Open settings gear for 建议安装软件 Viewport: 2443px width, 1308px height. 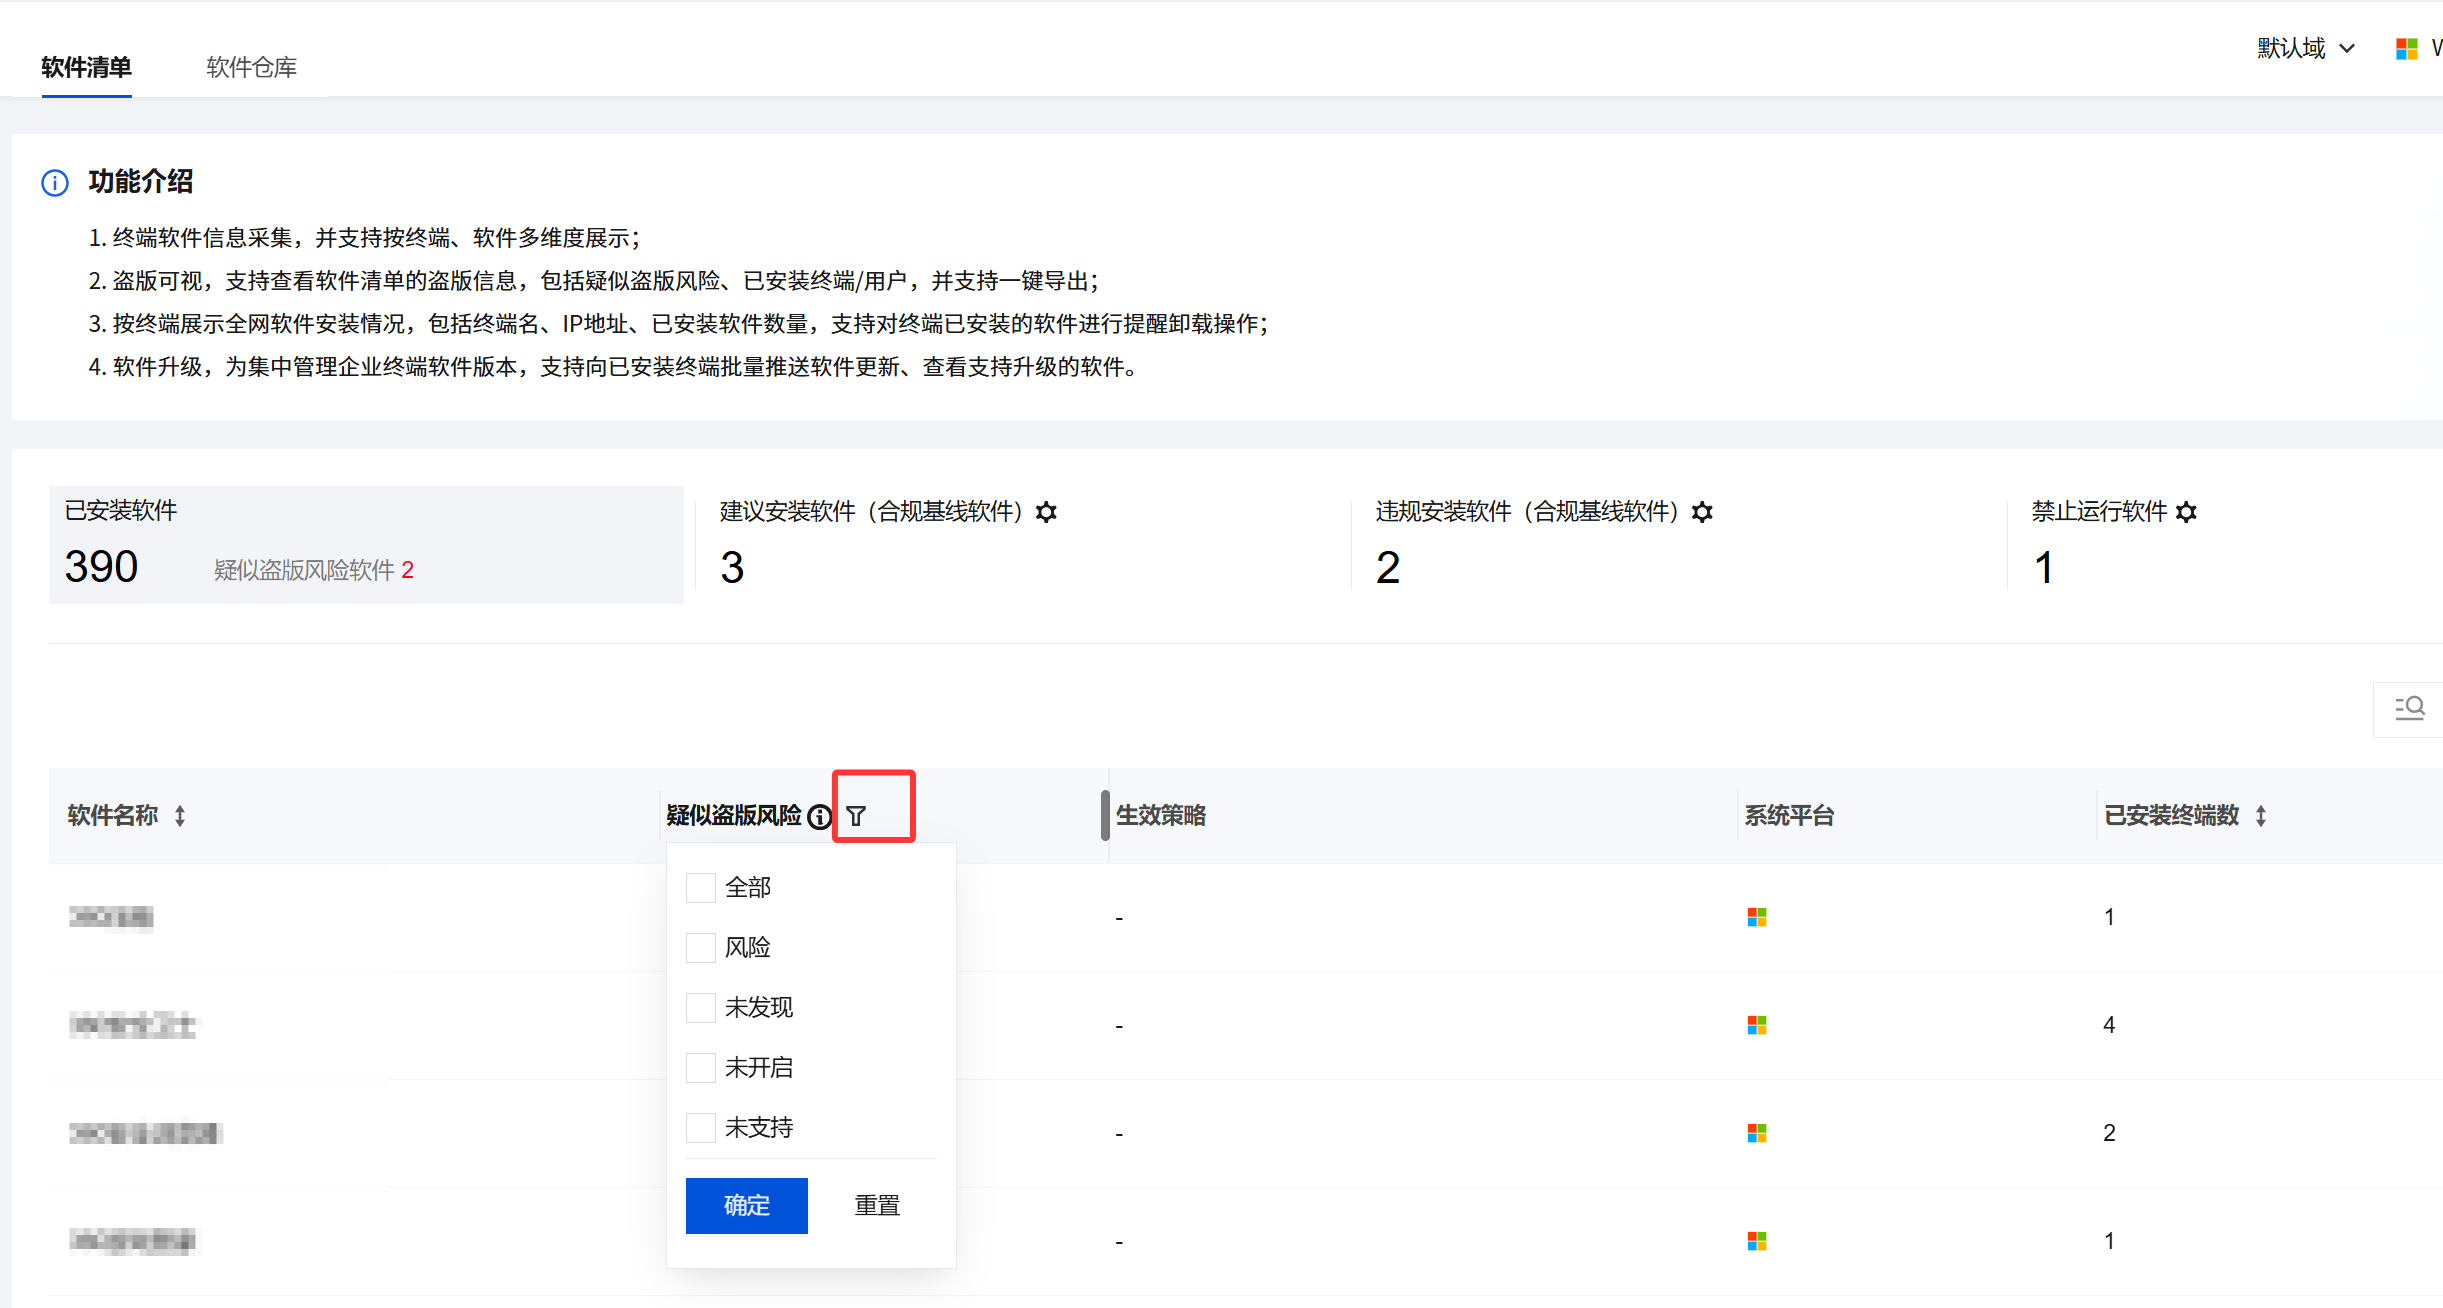click(1046, 512)
